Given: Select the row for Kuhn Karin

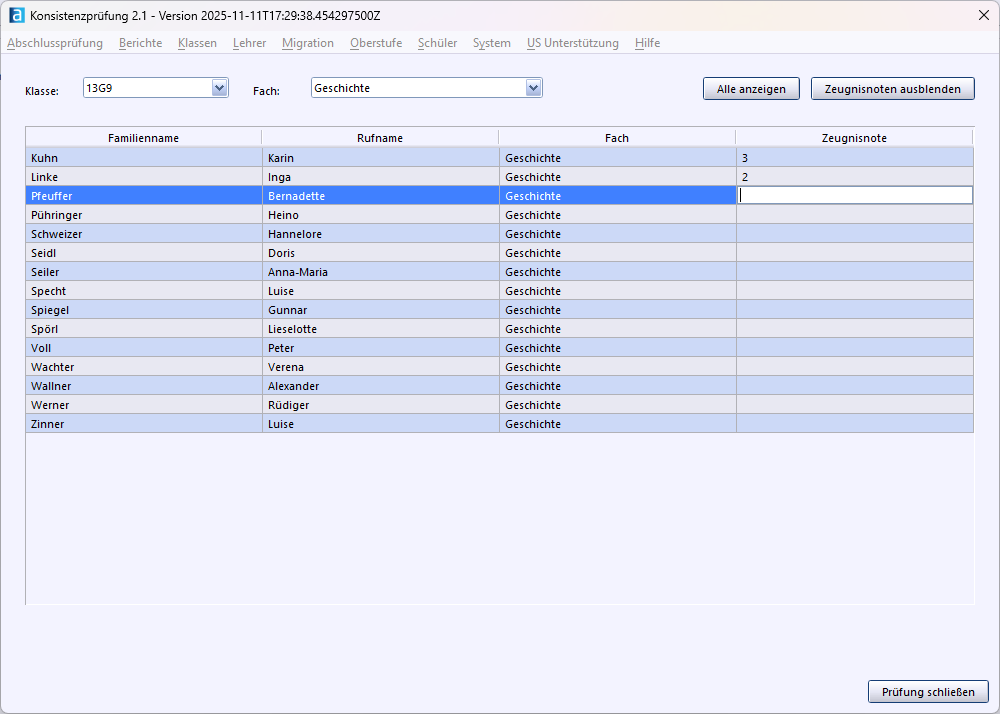Looking at the screenshot, I should pyautogui.click(x=143, y=158).
